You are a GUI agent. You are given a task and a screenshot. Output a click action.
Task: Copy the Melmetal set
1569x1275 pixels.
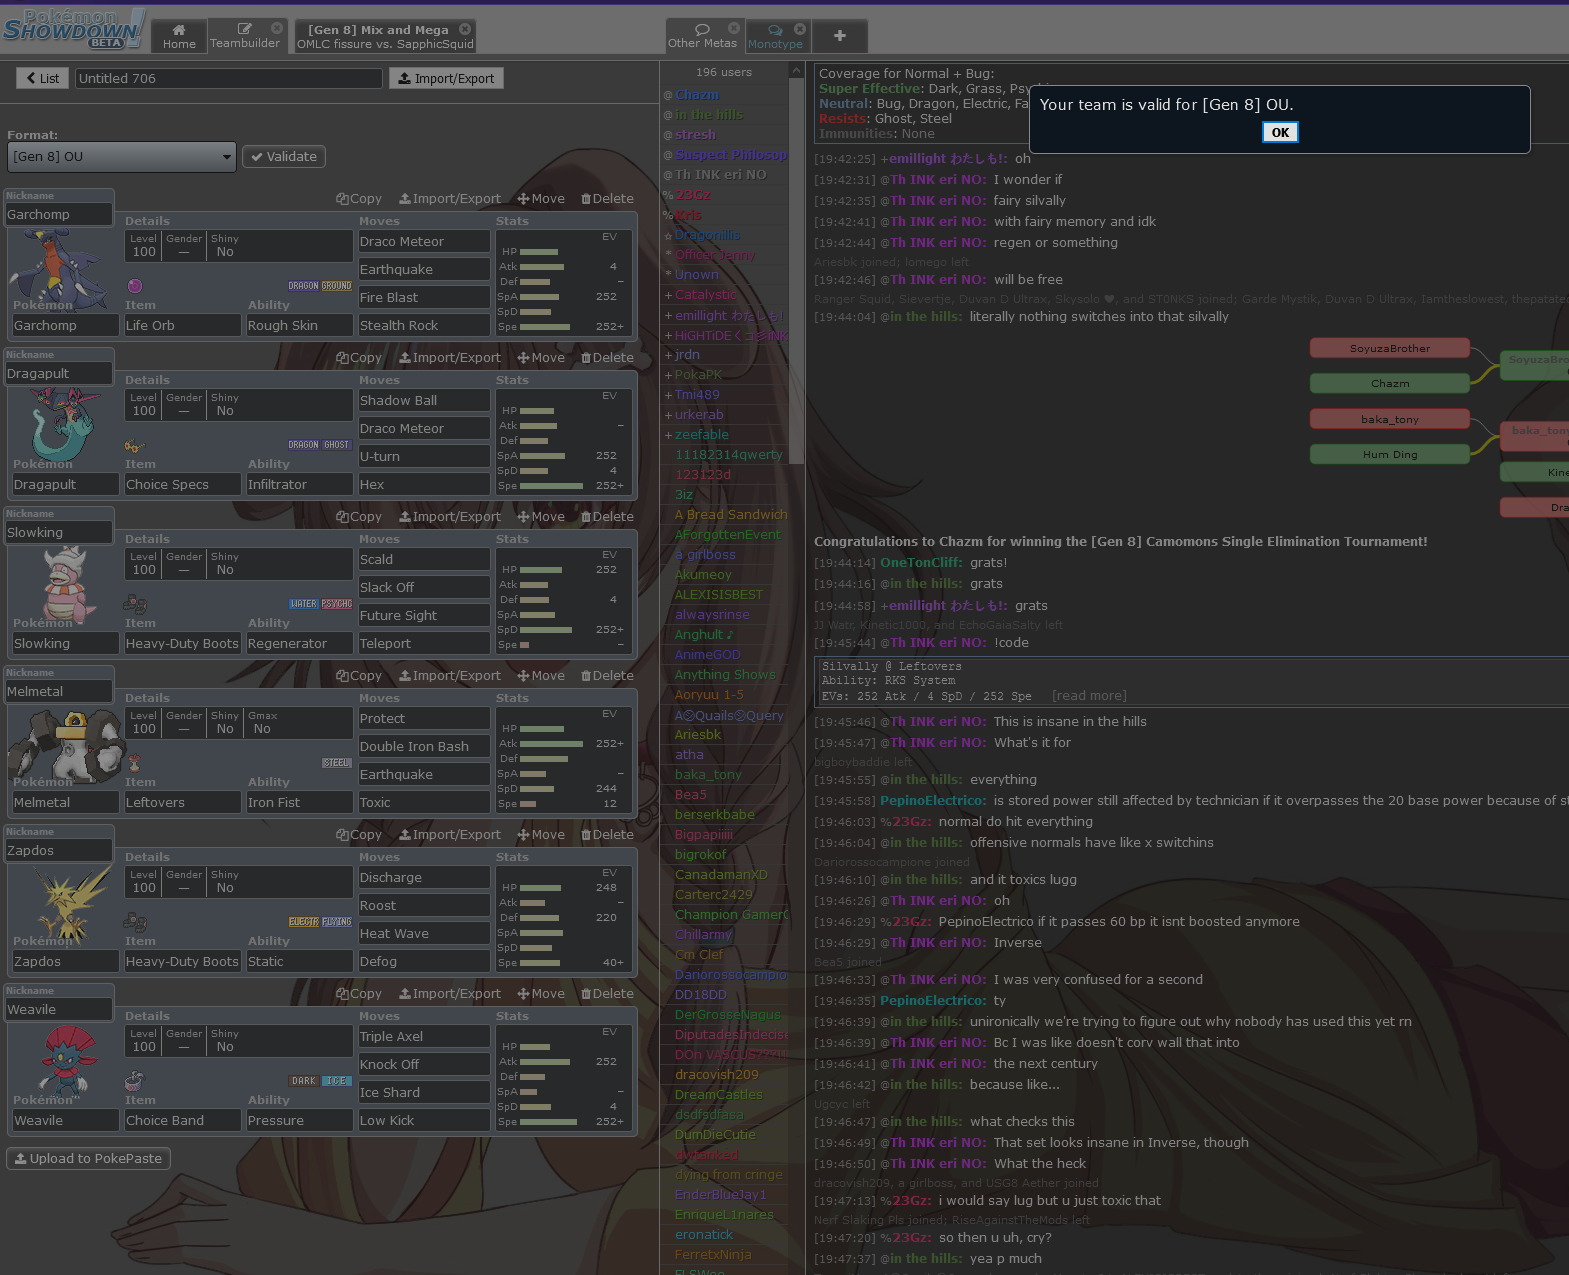(359, 676)
